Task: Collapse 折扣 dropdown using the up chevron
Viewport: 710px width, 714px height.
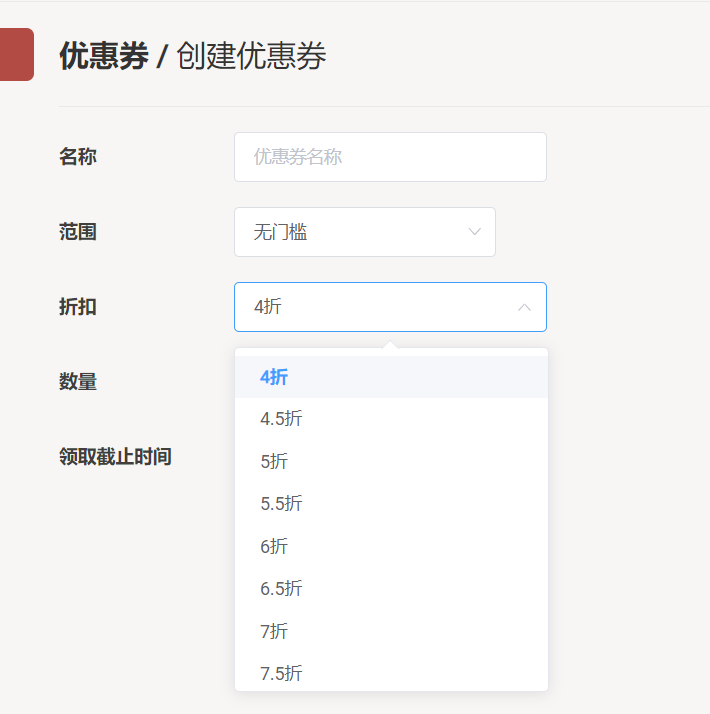Action: (x=524, y=307)
